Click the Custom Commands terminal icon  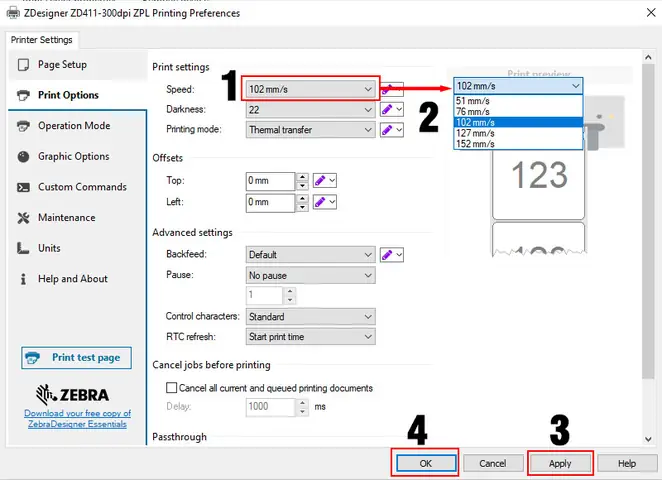tap(23, 187)
